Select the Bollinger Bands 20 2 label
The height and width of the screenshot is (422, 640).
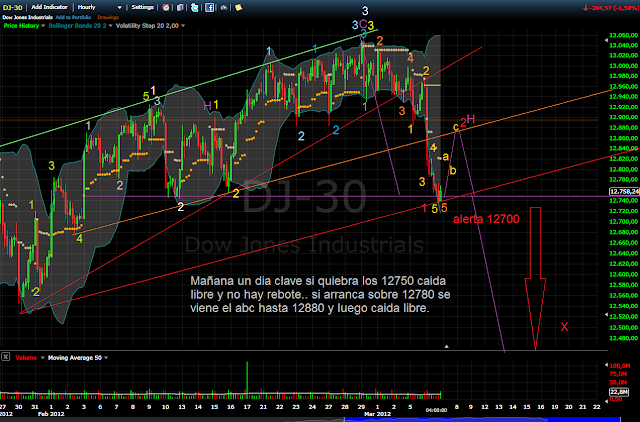tap(78, 26)
